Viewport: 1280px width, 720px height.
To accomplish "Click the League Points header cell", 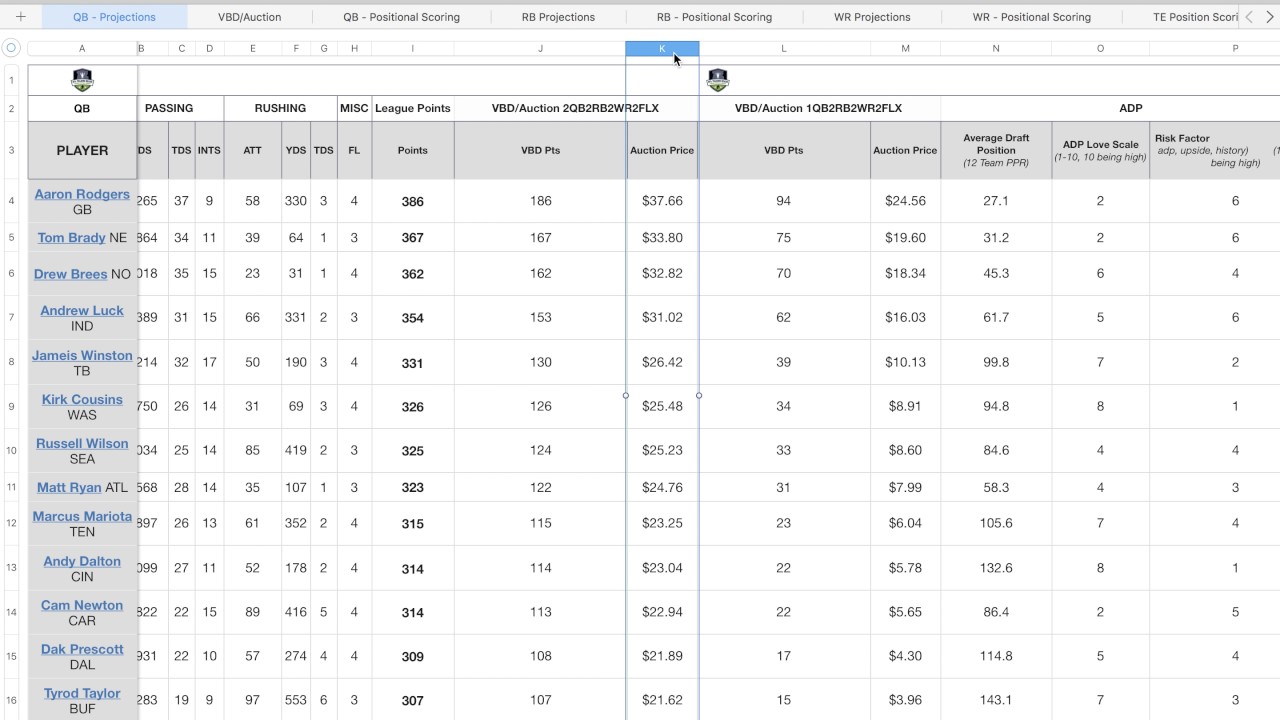I will point(413,108).
